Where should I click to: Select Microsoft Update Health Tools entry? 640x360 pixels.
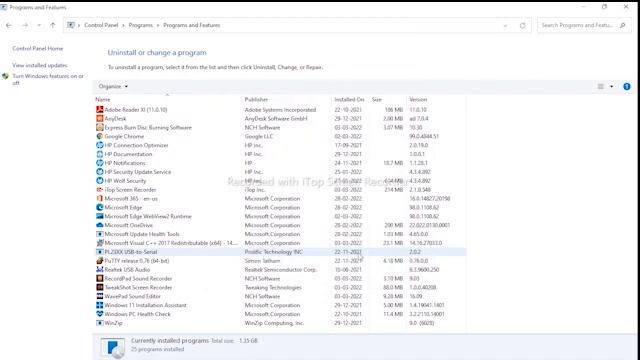click(142, 234)
